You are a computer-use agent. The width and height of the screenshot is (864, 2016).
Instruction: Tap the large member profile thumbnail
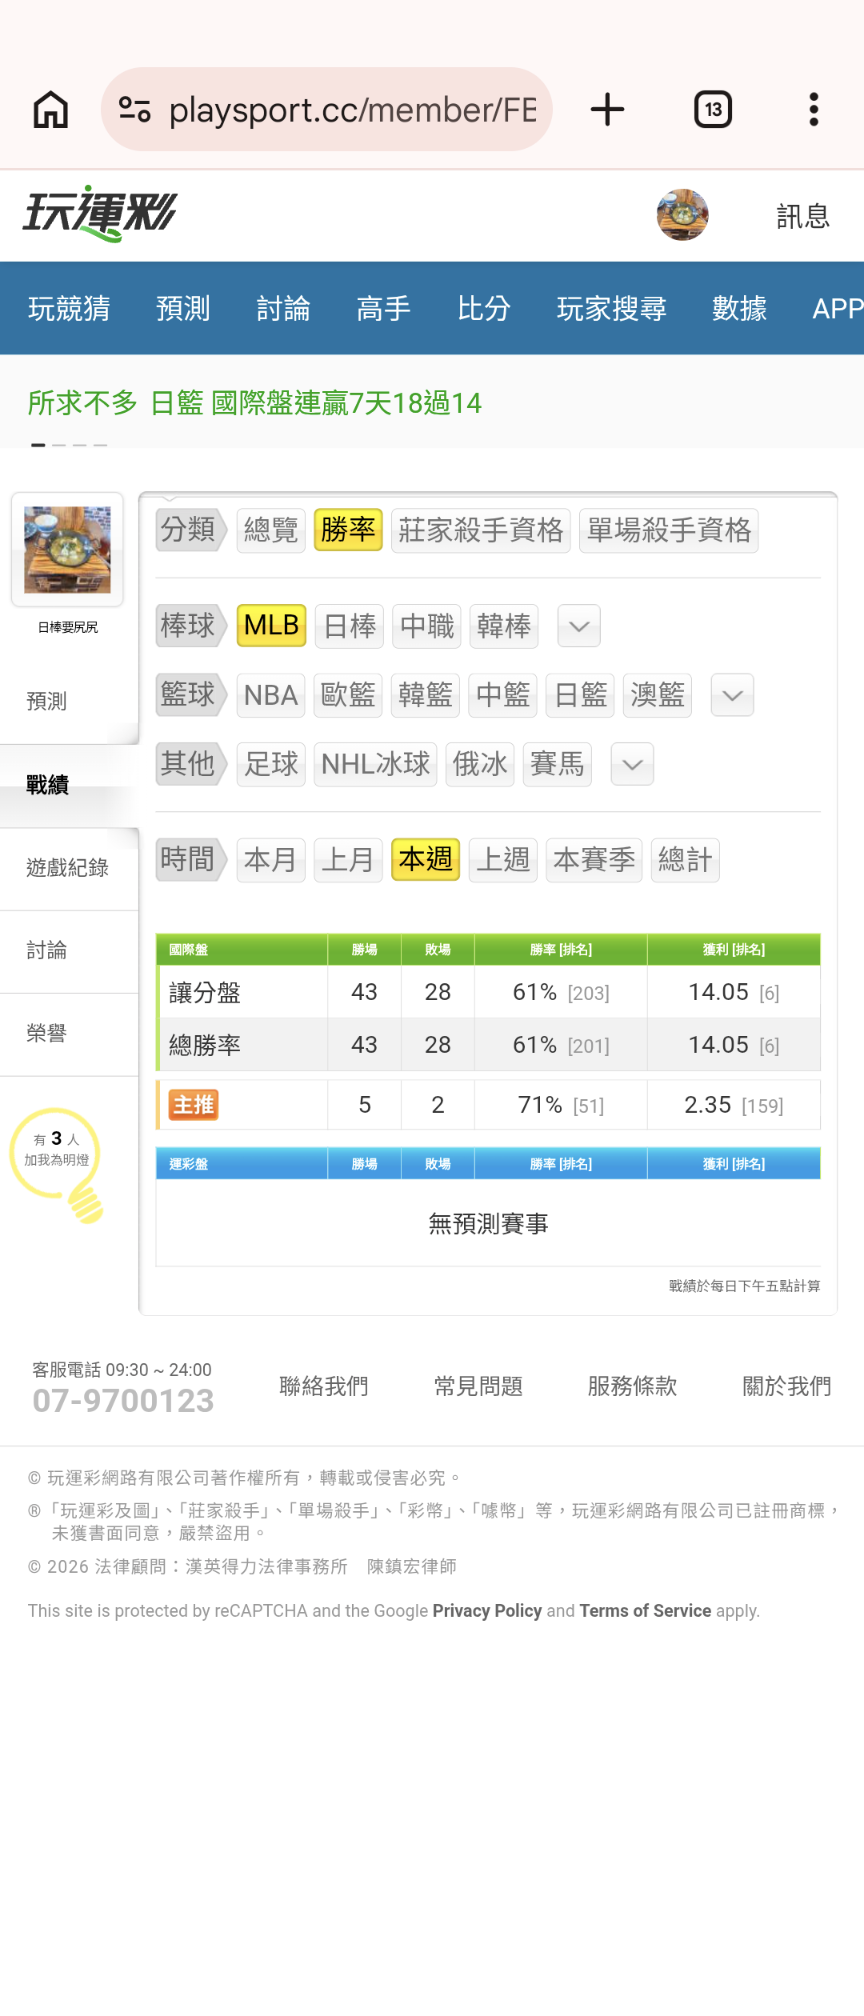(x=68, y=550)
